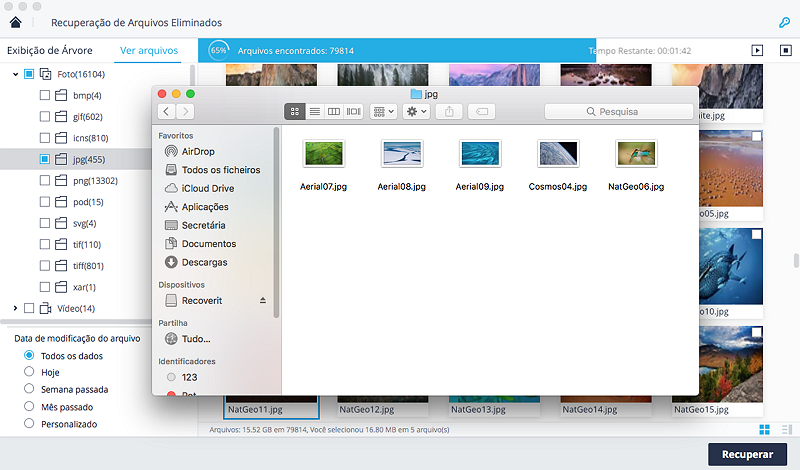
Task: Click the Recuperar button
Action: click(747, 454)
